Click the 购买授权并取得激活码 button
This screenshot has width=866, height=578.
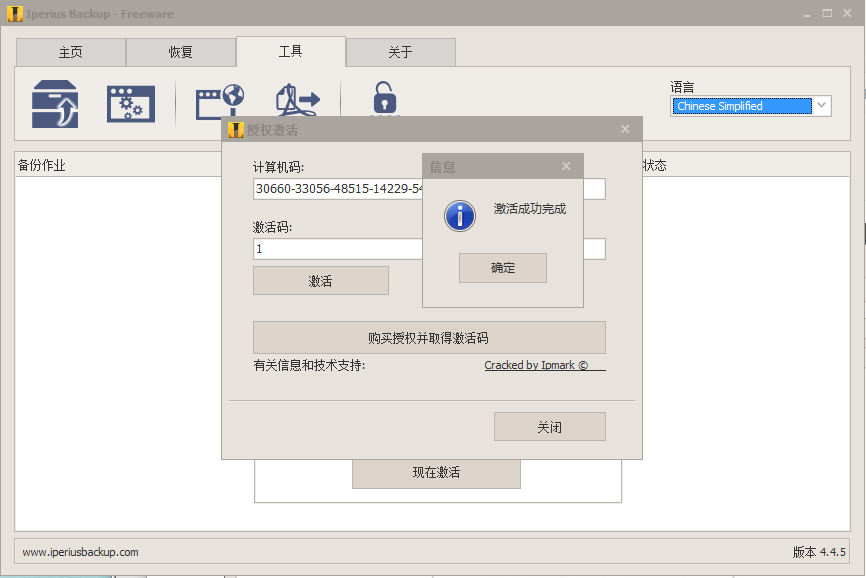(428, 338)
